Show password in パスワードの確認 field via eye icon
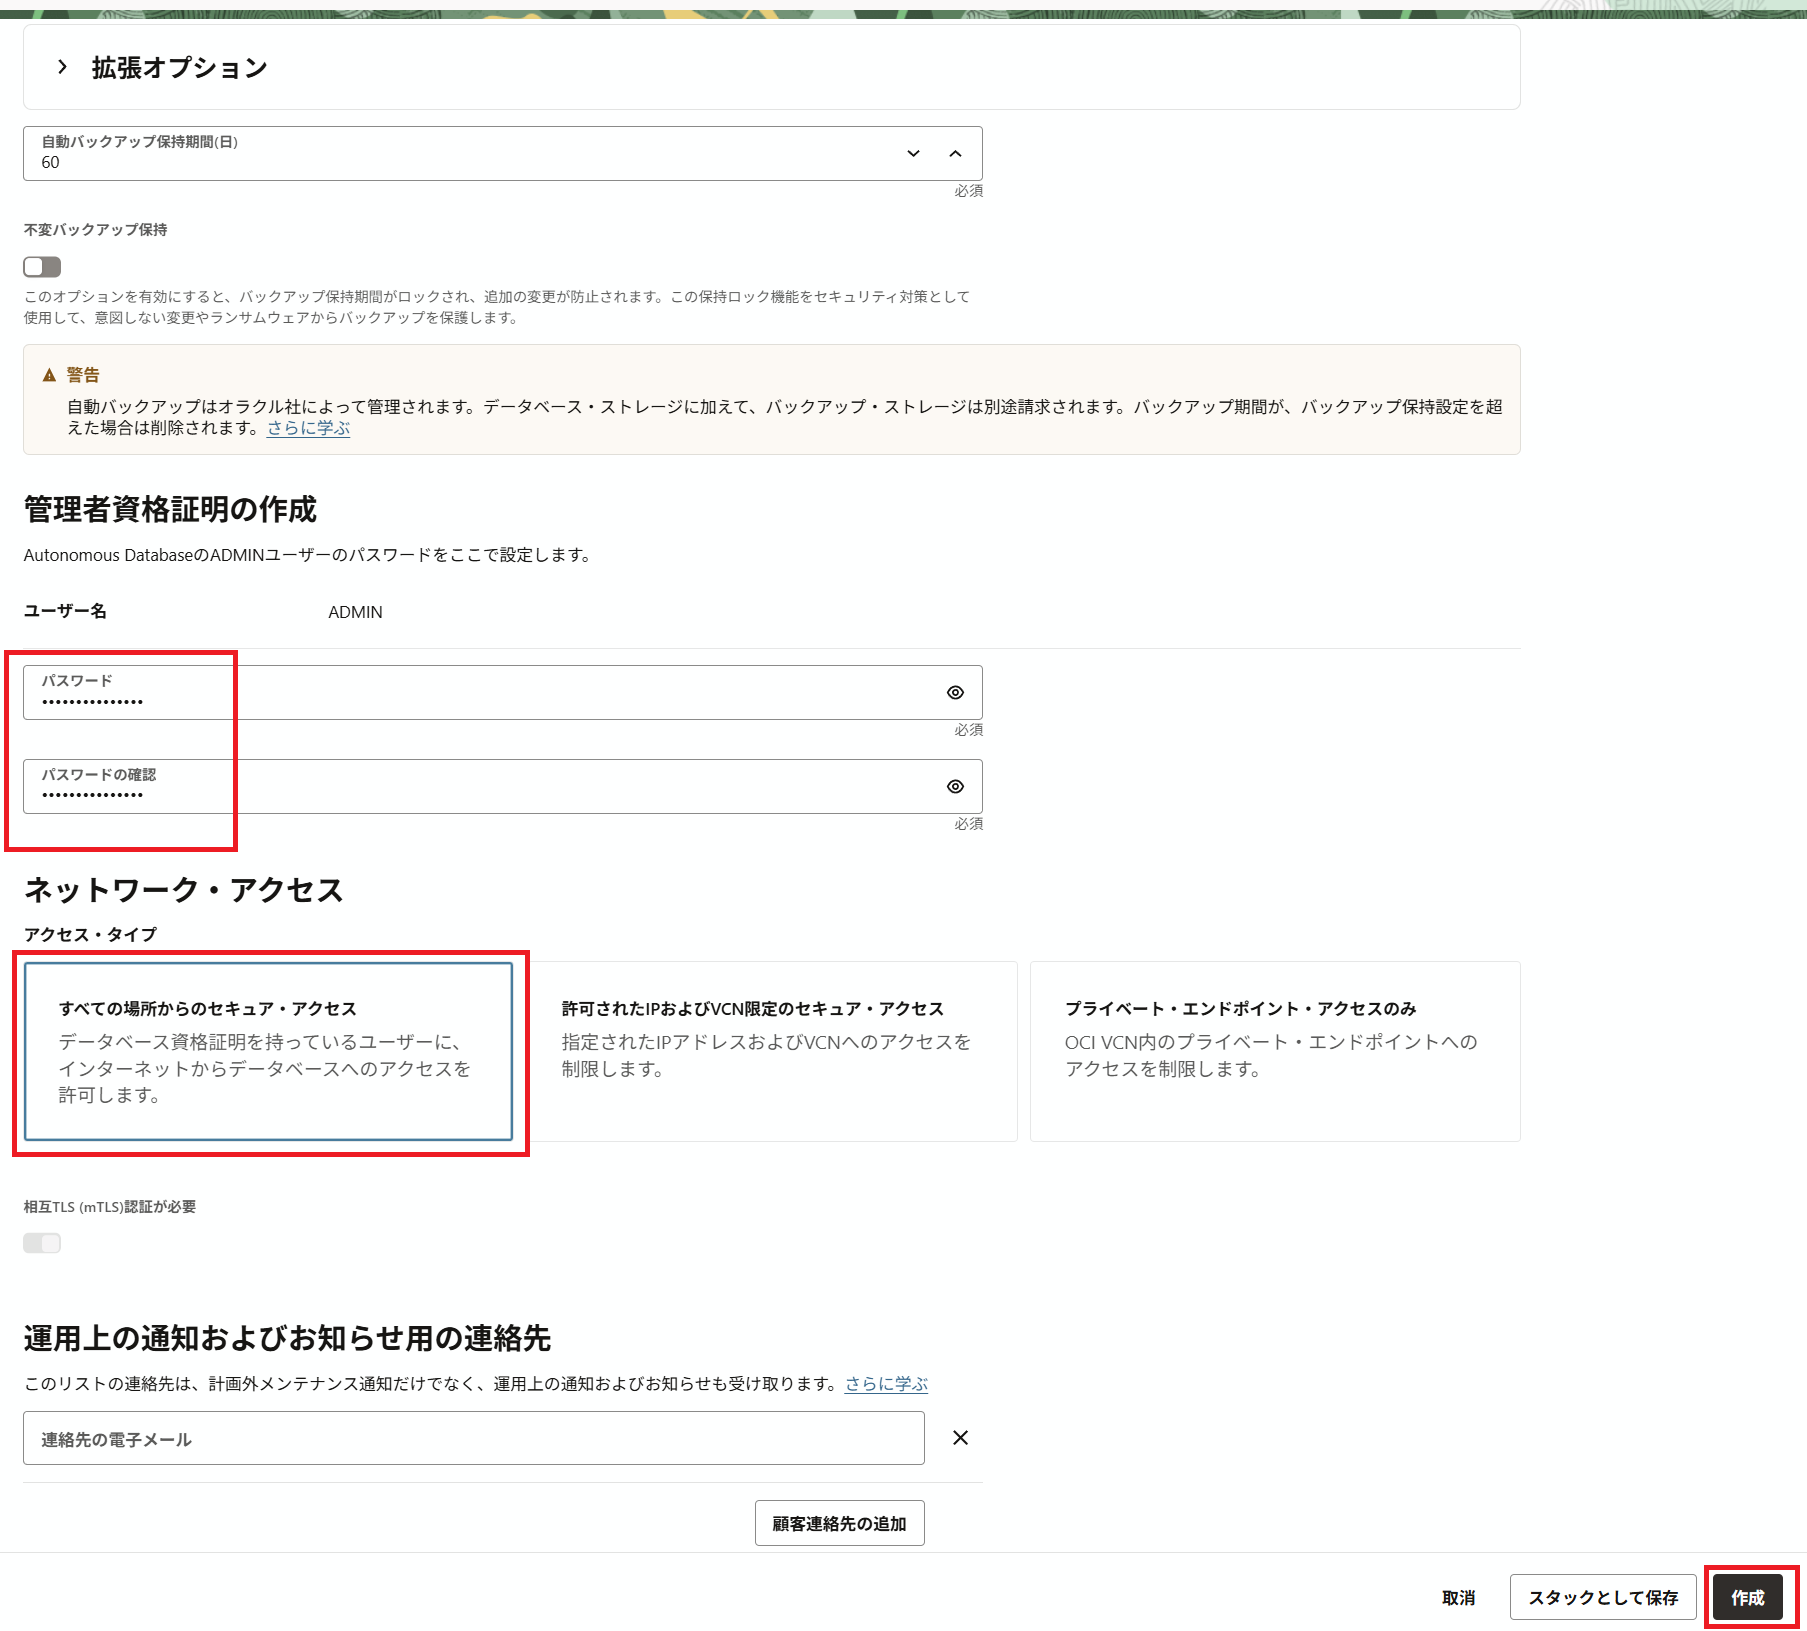This screenshot has height=1631, width=1807. pyautogui.click(x=955, y=787)
